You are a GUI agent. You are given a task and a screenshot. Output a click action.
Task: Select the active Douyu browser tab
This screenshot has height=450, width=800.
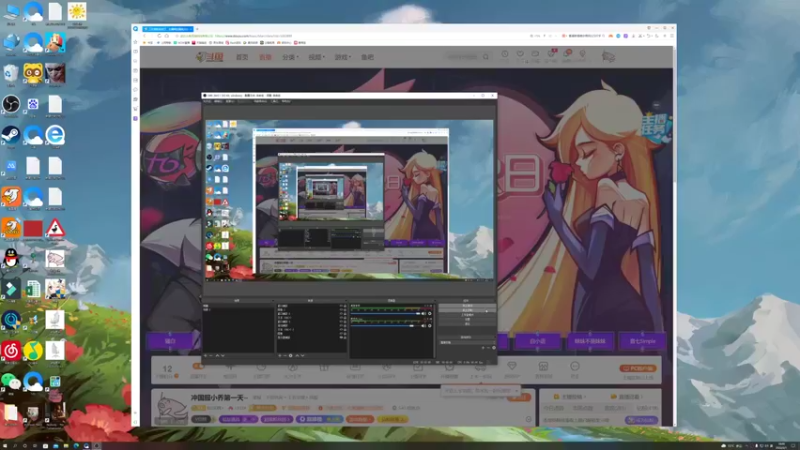[x=167, y=29]
